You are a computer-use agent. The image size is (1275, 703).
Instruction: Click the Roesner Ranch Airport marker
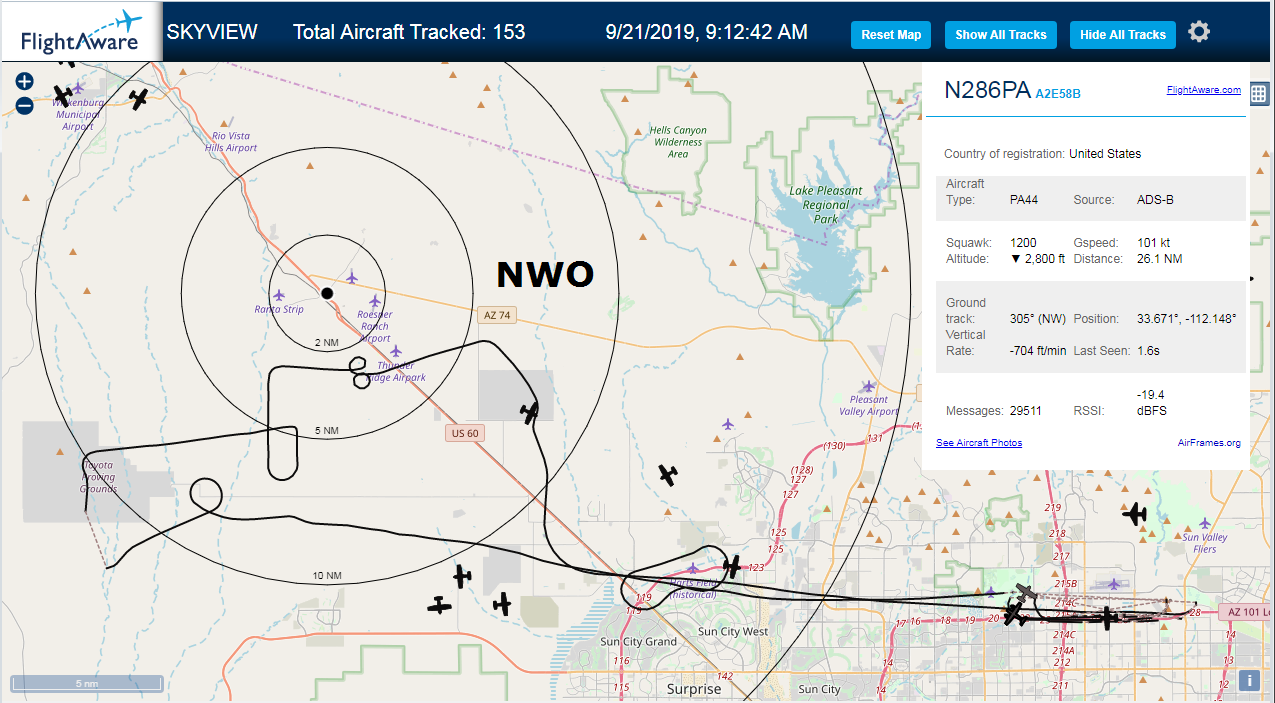tap(375, 301)
